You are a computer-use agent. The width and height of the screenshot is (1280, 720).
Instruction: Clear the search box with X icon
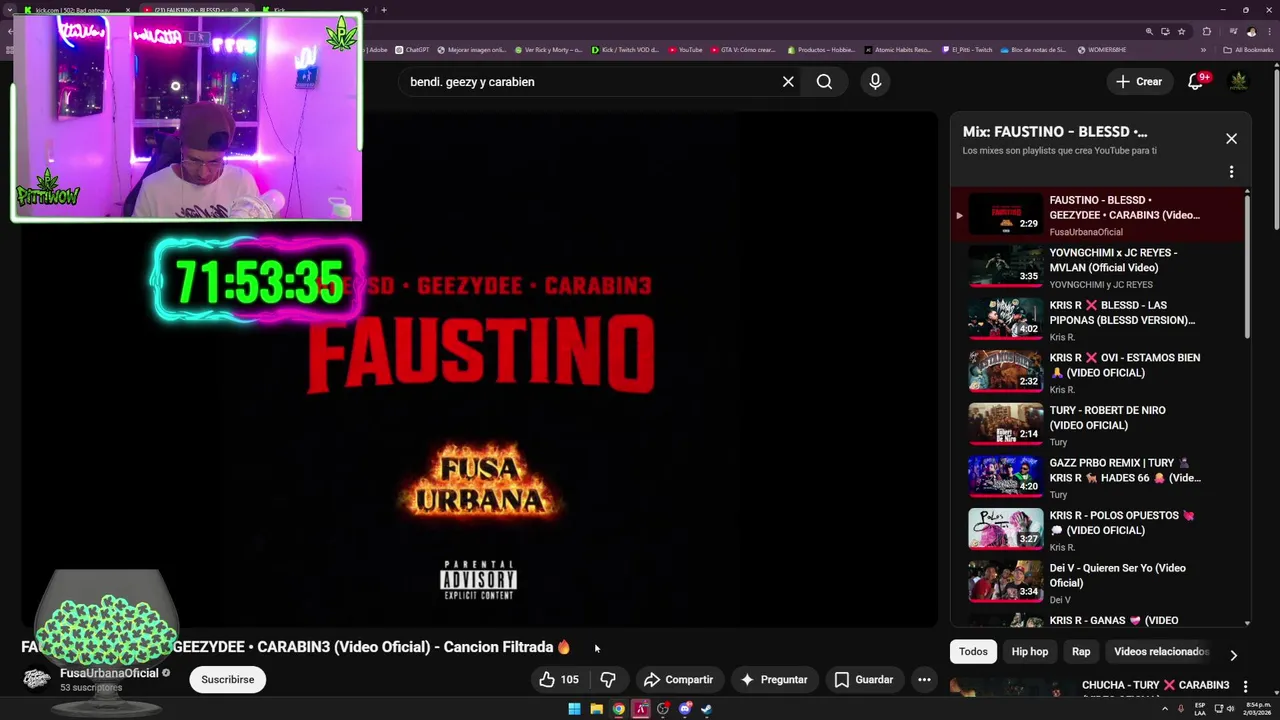point(788,82)
